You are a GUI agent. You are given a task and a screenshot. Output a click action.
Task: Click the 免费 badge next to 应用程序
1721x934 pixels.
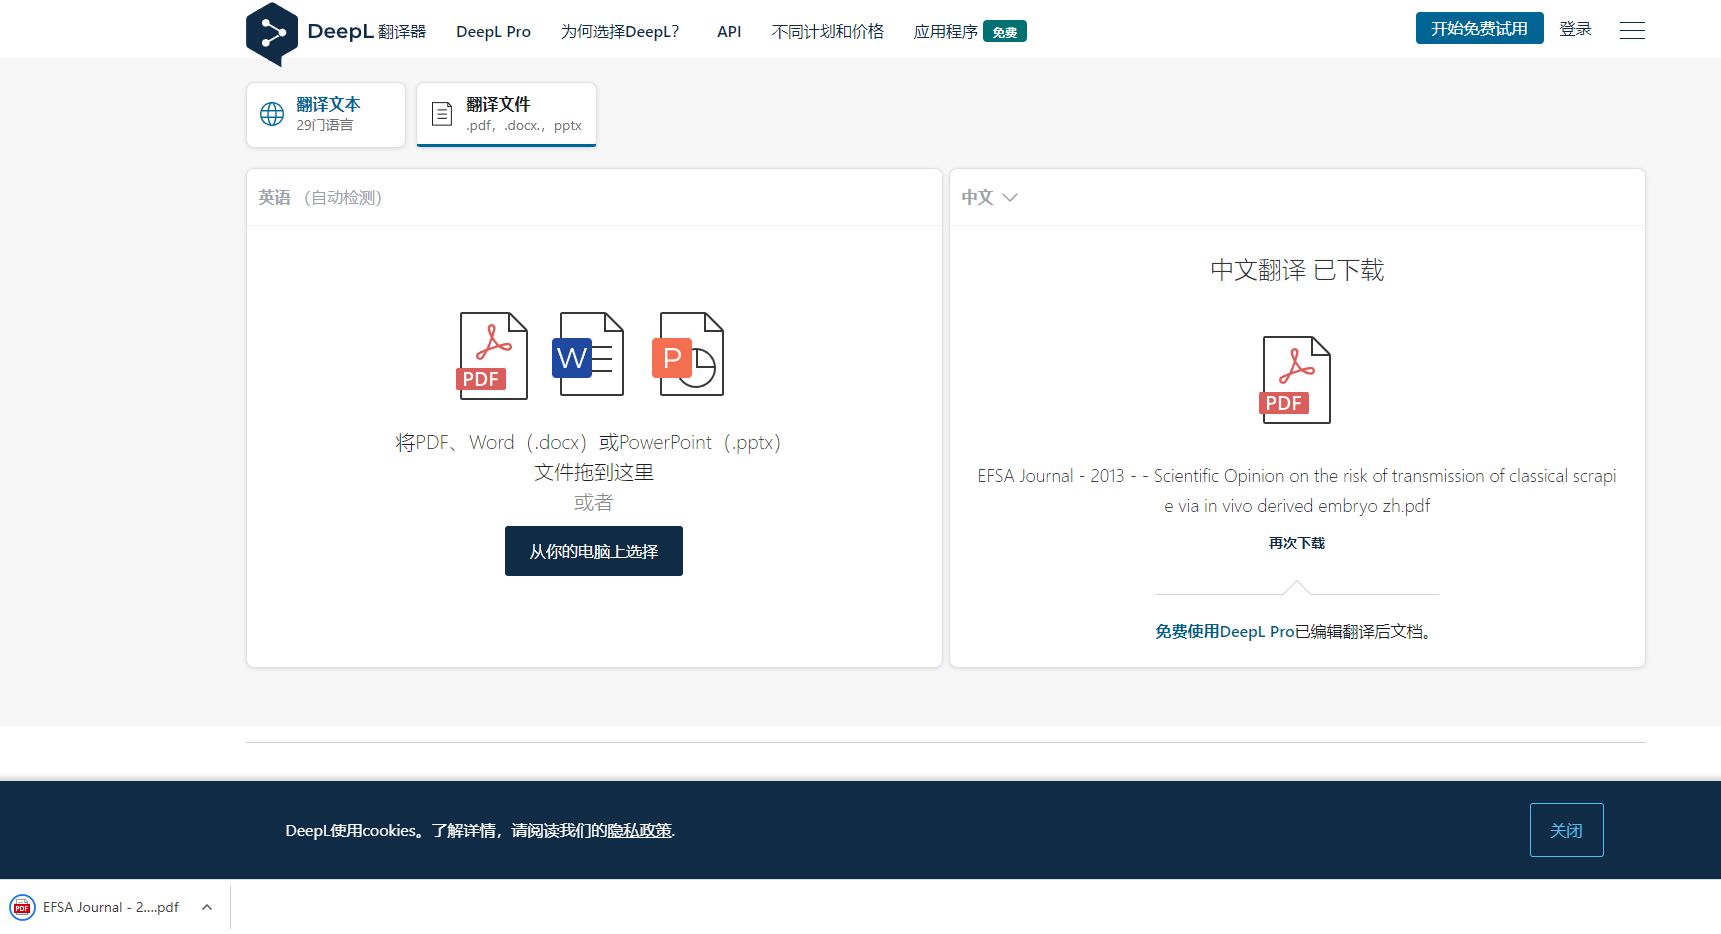[1005, 32]
